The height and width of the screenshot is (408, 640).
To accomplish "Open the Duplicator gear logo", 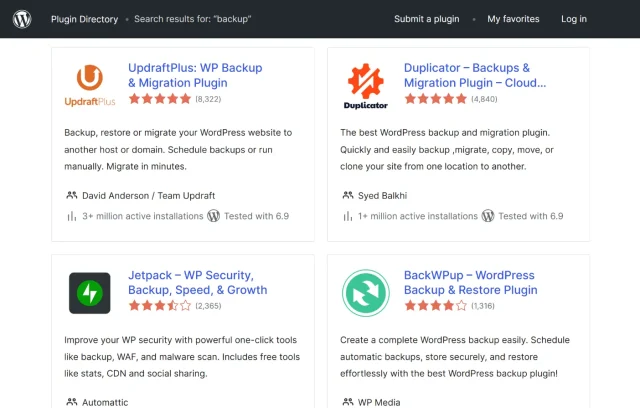I will pos(366,86).
